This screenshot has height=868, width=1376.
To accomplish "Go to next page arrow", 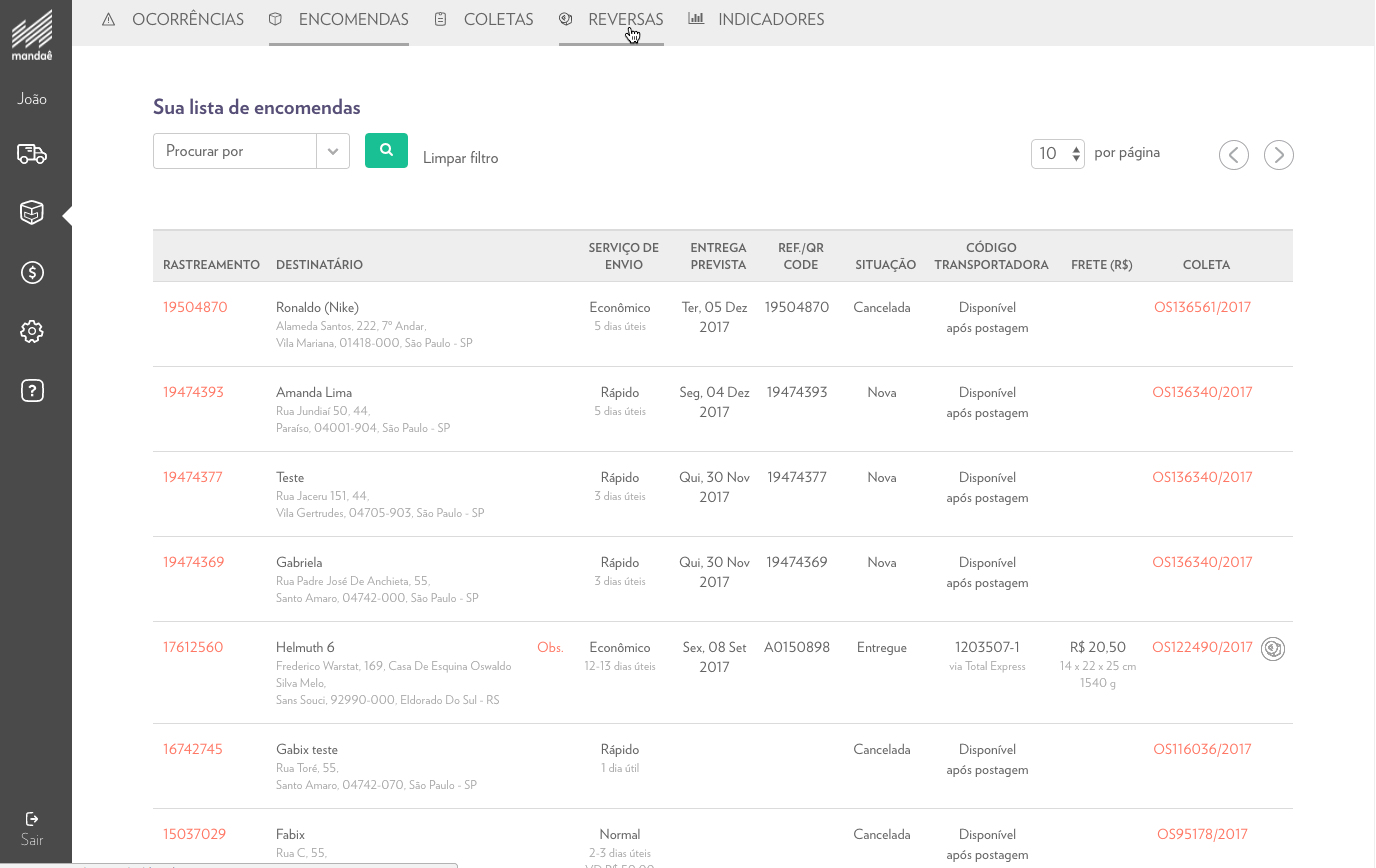I will click(1278, 155).
